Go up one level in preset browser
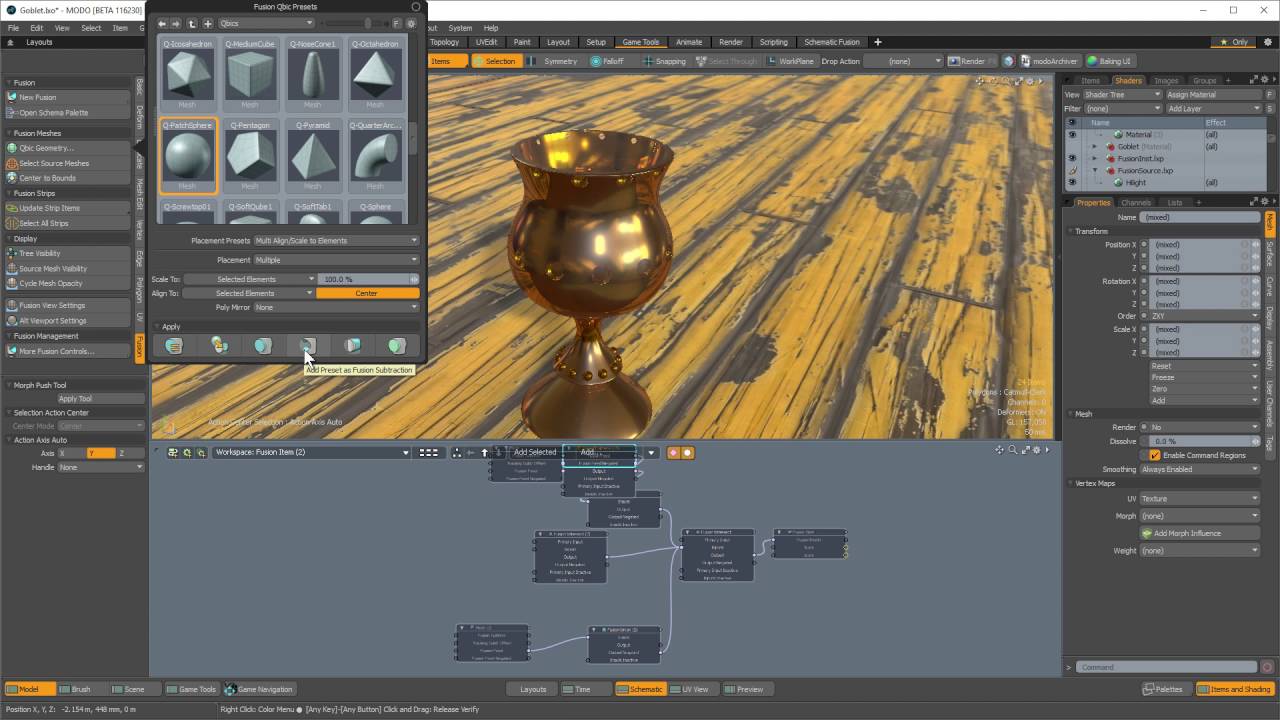Image resolution: width=1280 pixels, height=720 pixels. (192, 23)
